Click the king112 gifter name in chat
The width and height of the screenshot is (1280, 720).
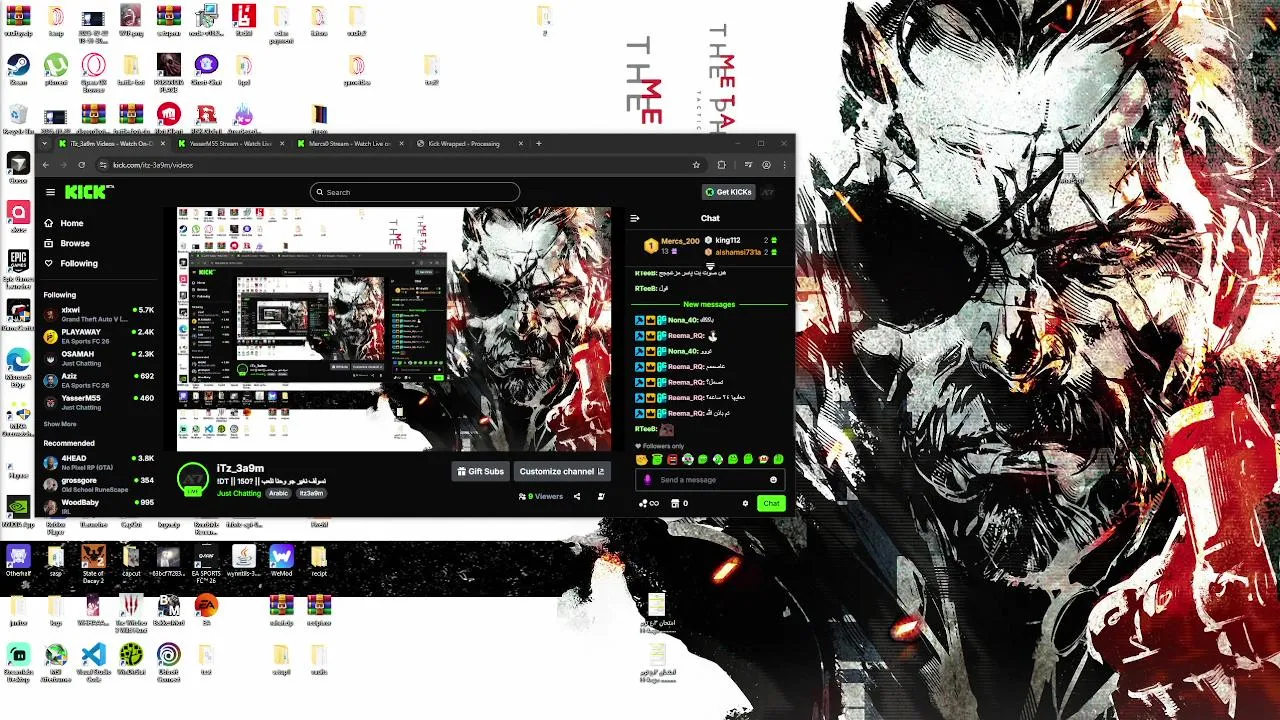[728, 240]
